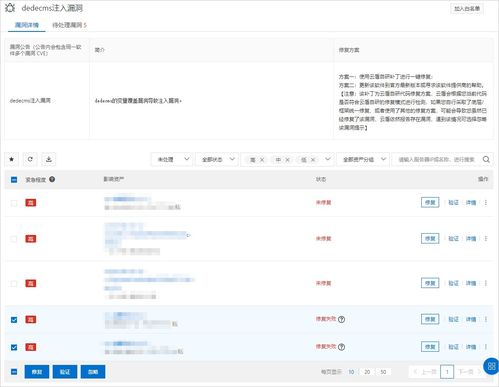Click the bottom blue 修复 batch button

pos(37,372)
